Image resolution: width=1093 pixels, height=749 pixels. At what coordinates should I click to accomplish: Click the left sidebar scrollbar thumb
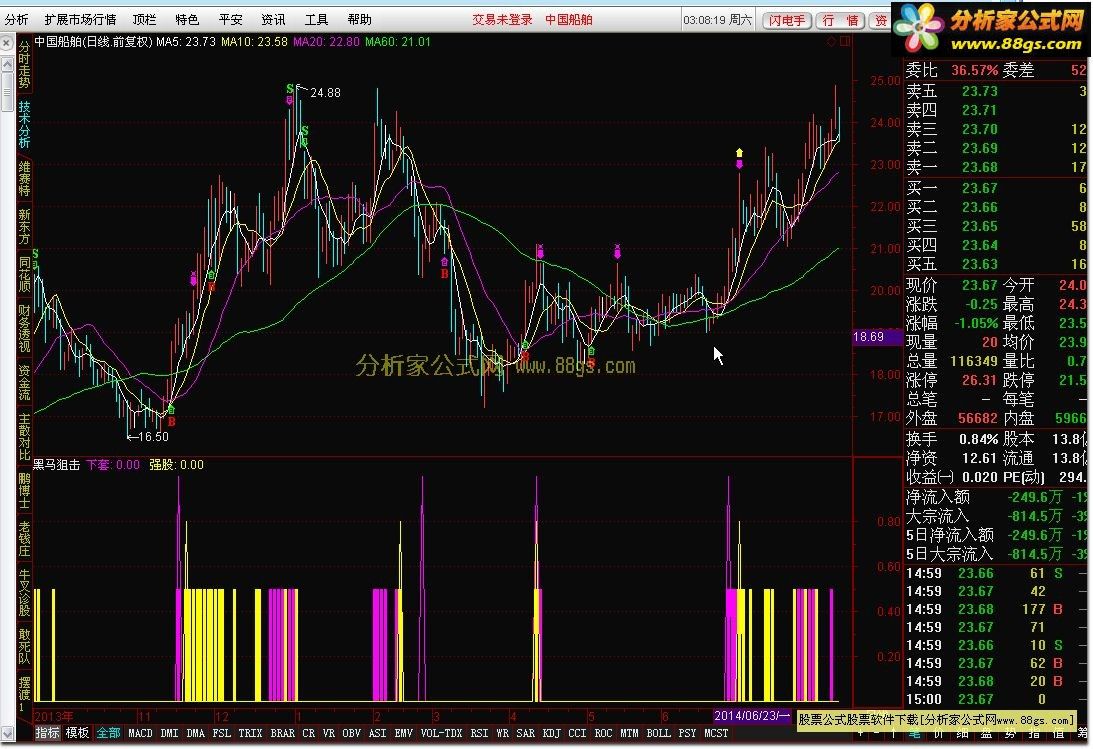coord(7,91)
